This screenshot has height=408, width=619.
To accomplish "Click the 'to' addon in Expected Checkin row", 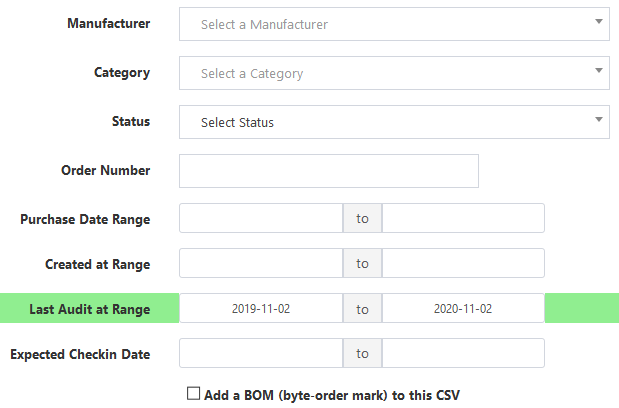I will 362,353.
